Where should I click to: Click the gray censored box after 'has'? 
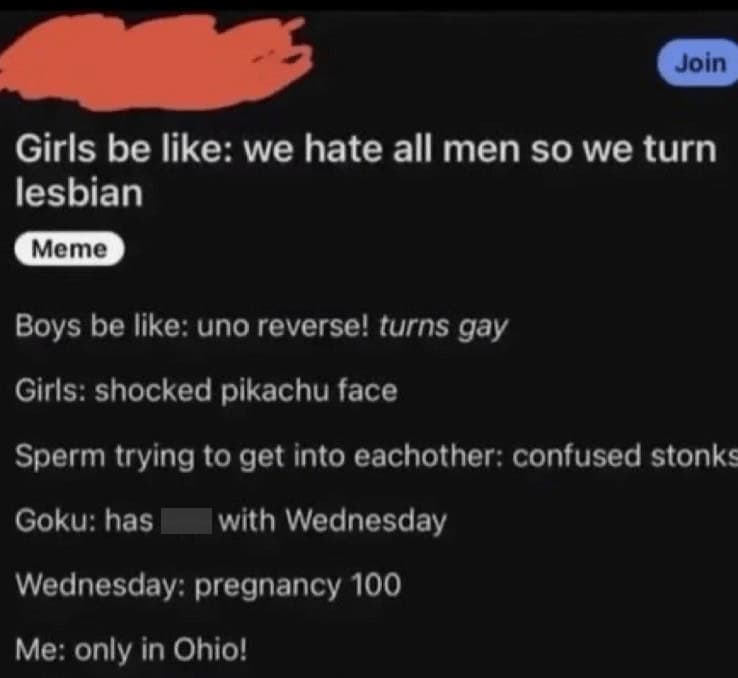(x=186, y=521)
